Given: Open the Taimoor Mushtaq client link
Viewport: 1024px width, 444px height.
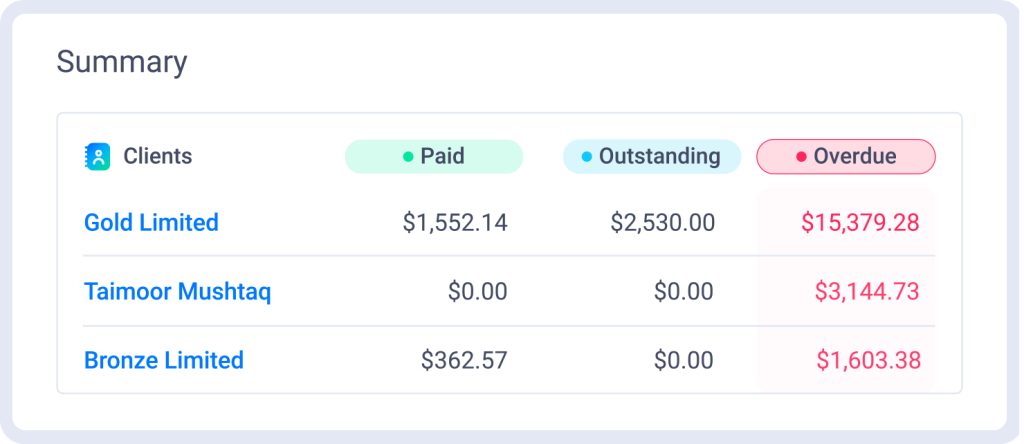Looking at the screenshot, I should pos(177,292).
